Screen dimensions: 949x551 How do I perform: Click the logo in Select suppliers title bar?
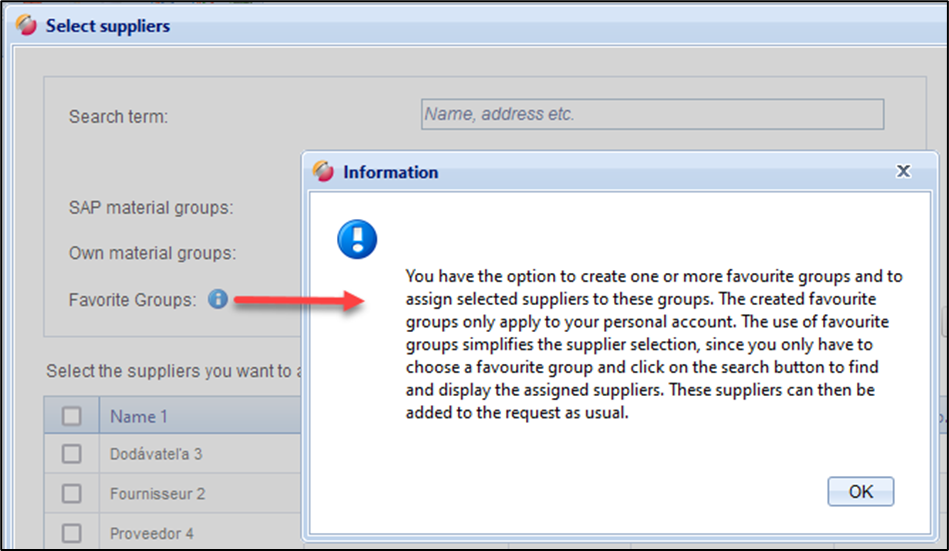coord(27,26)
